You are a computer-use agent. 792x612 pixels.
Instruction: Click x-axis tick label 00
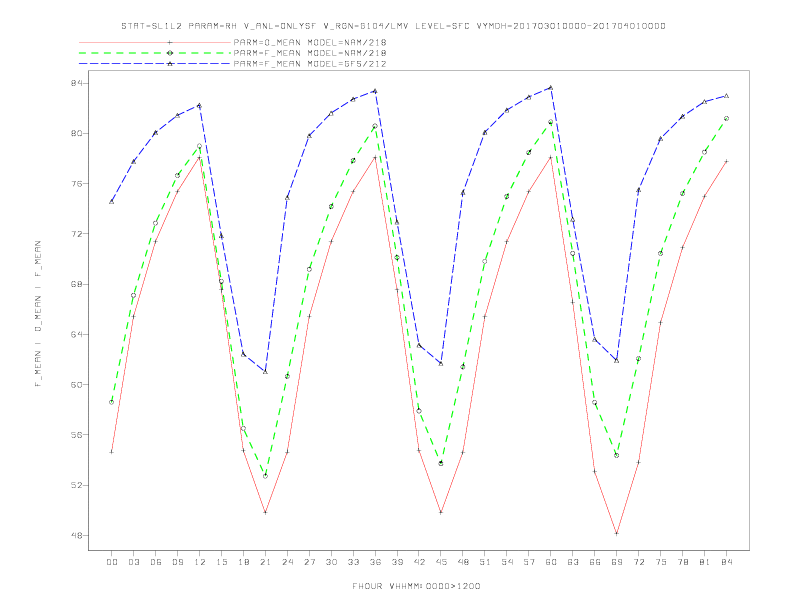click(x=112, y=562)
